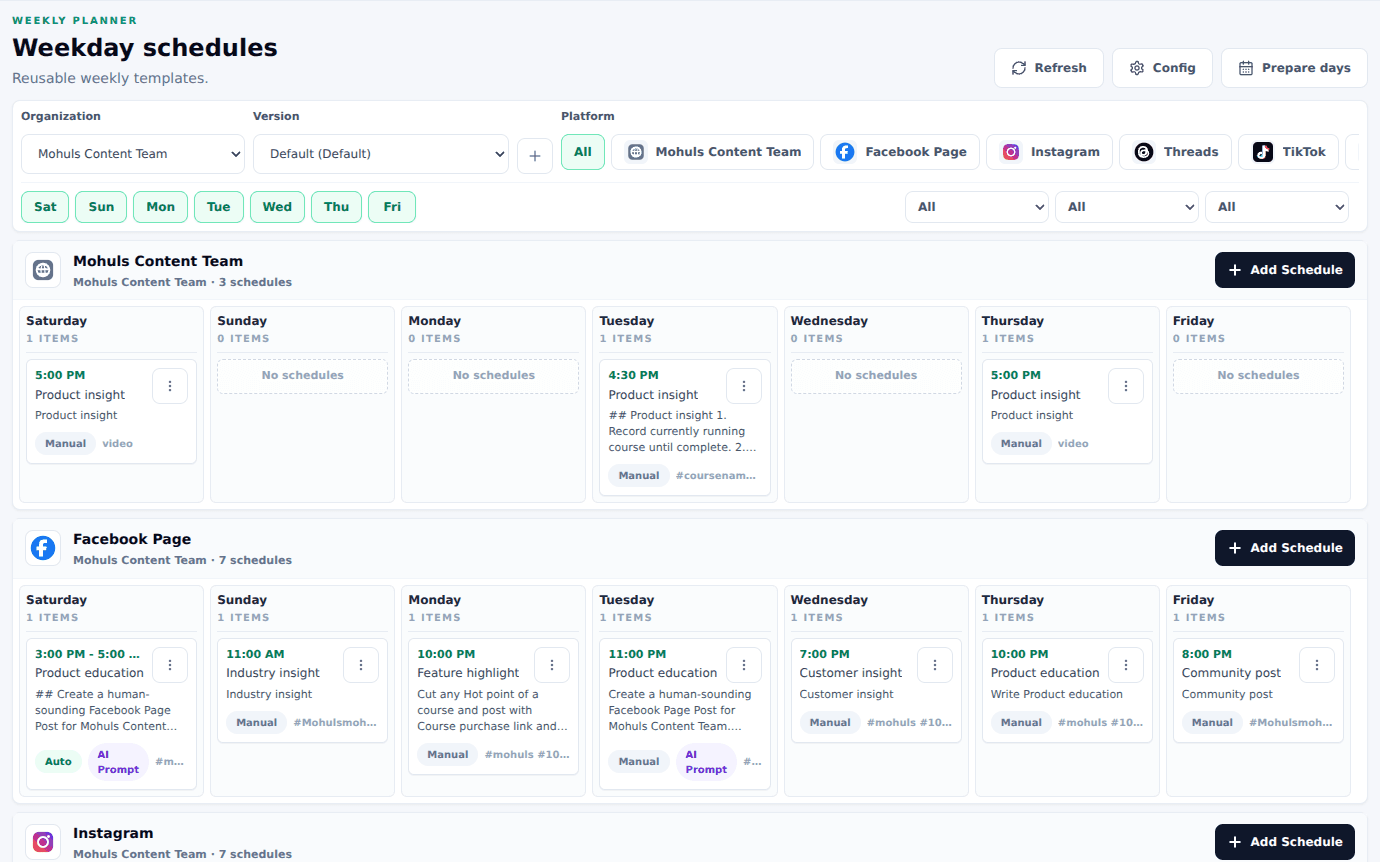Click AI Prompt badge on Tuesday Facebook card
This screenshot has height=862, width=1380.
706,762
